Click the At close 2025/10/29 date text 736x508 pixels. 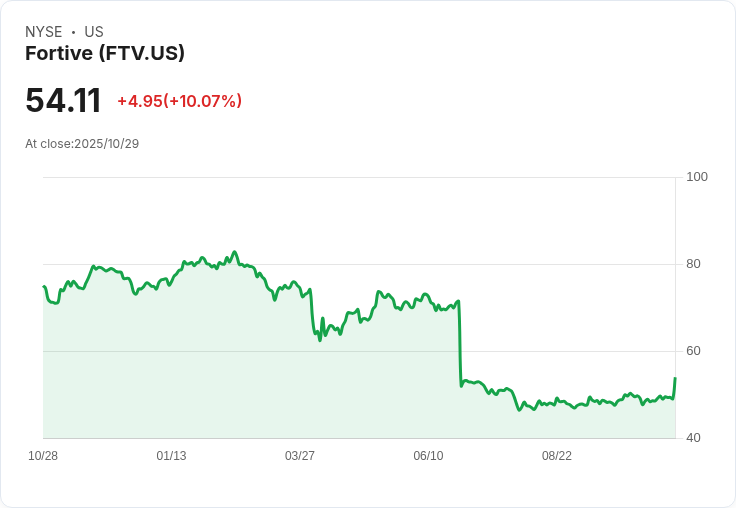coord(82,144)
